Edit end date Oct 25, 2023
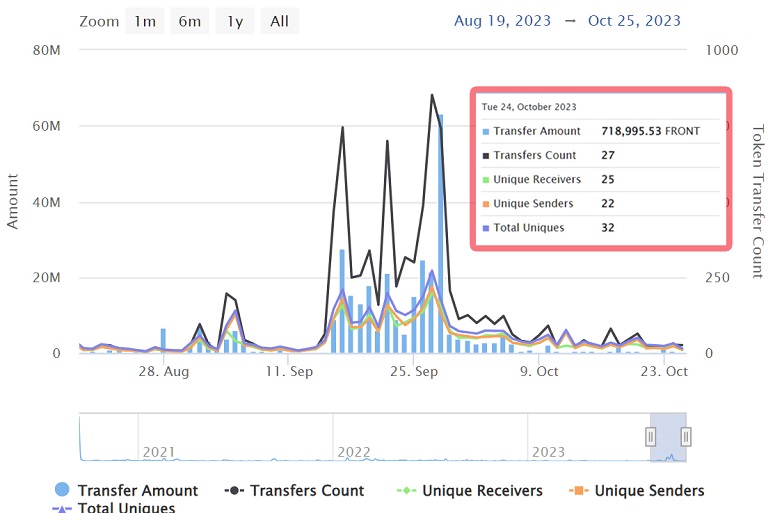This screenshot has height=513, width=775. pyautogui.click(x=634, y=21)
